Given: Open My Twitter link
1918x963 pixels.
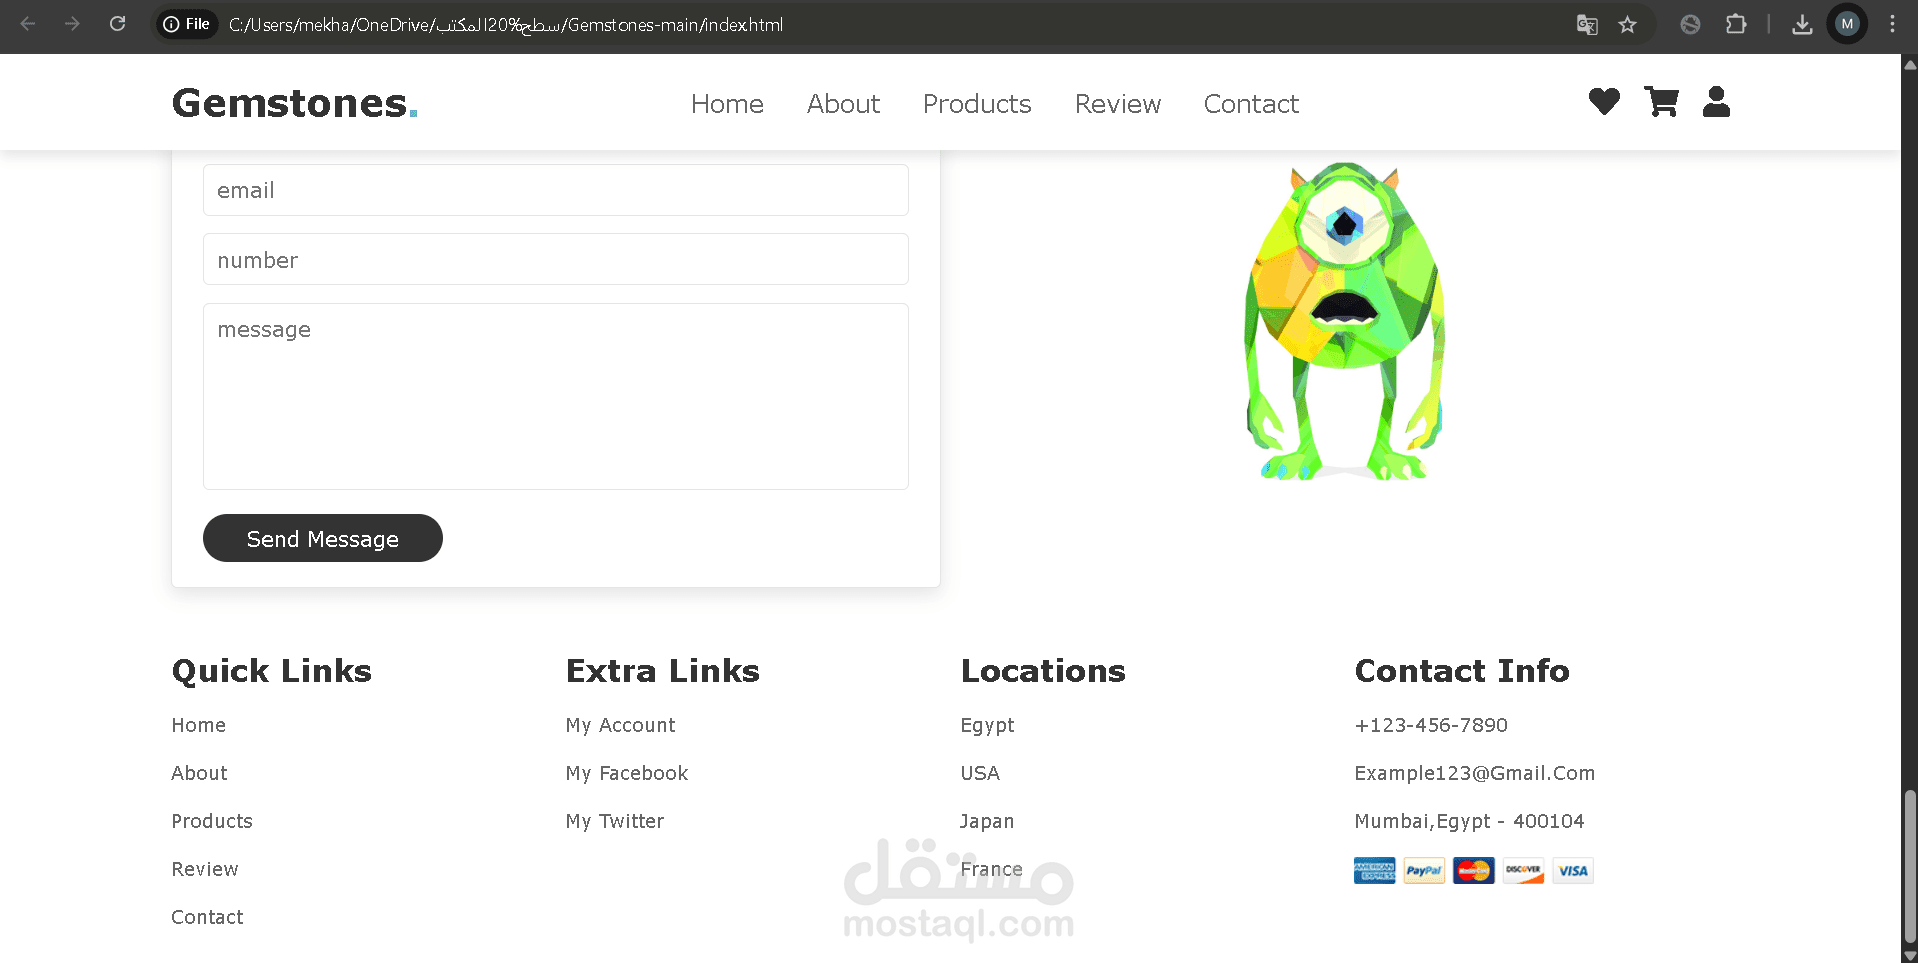Looking at the screenshot, I should click(615, 821).
